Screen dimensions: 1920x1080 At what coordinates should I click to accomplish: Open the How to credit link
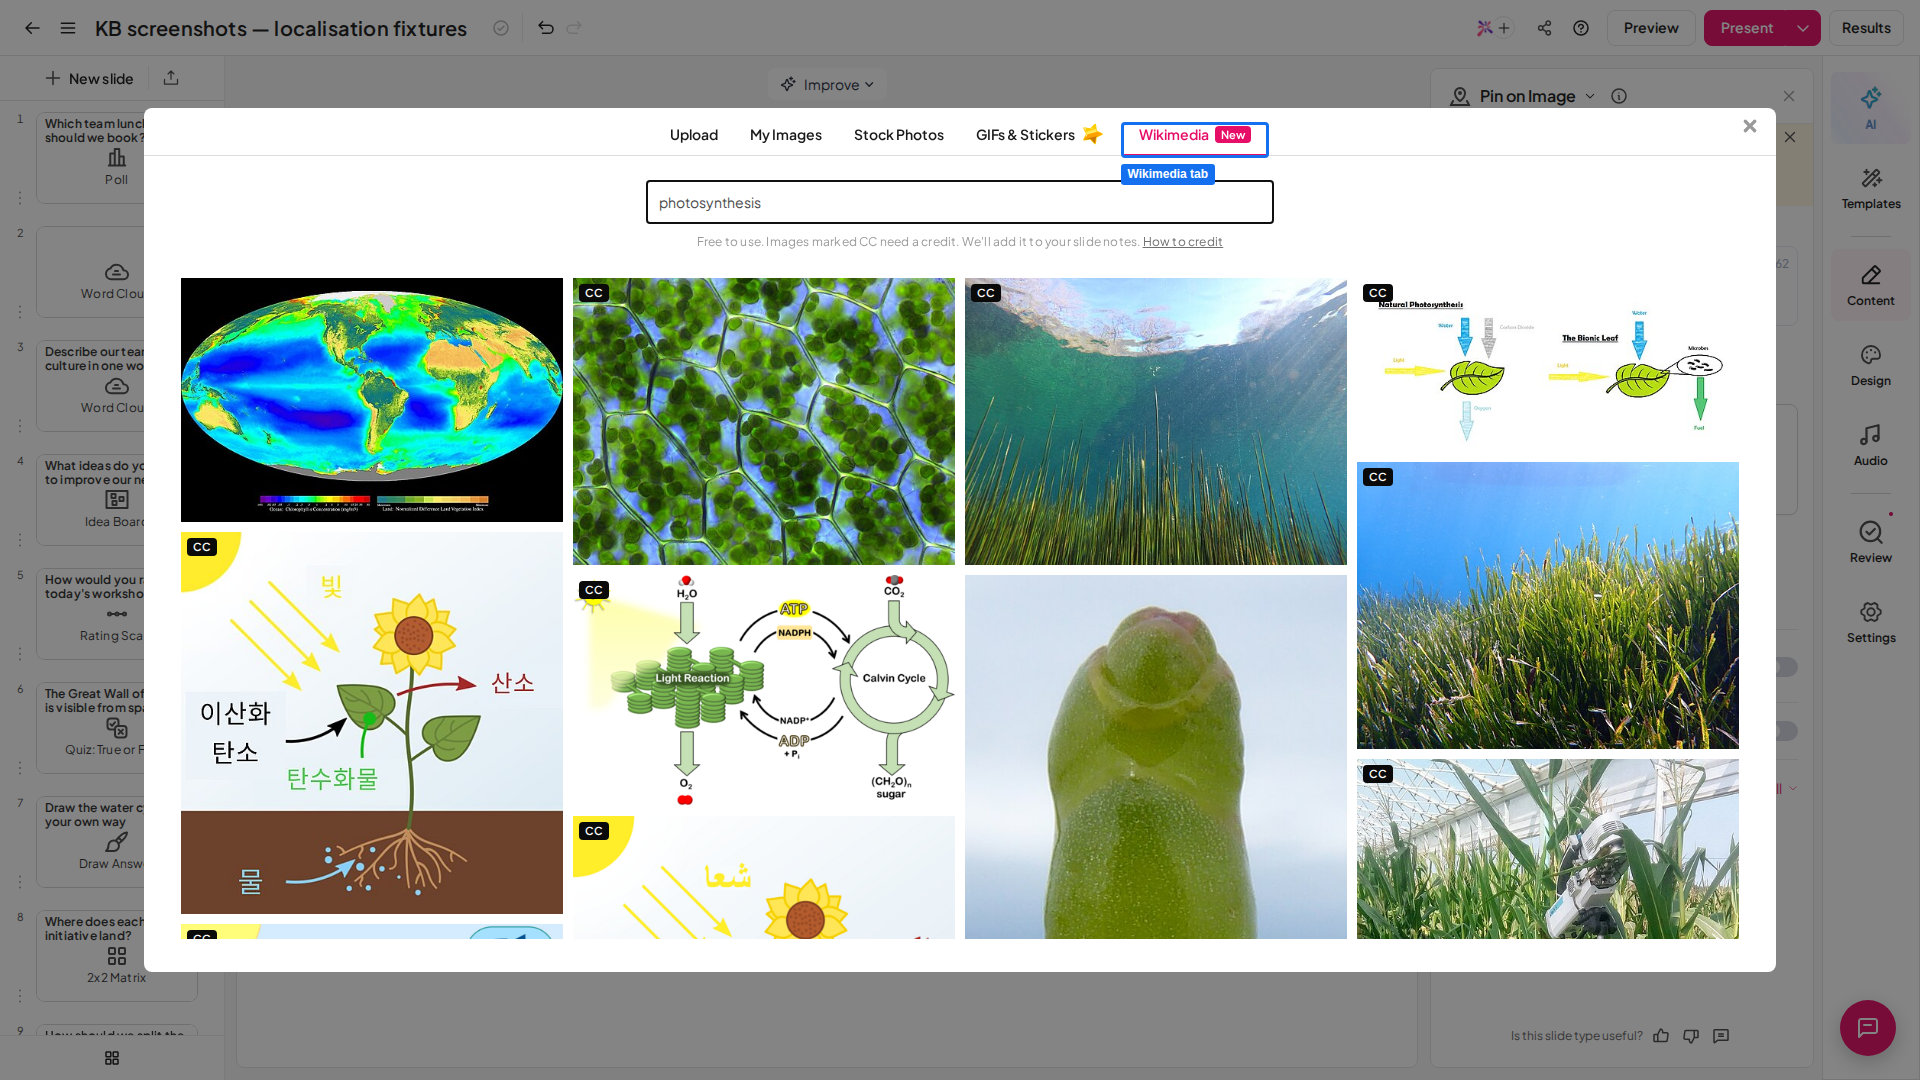[x=1182, y=242]
